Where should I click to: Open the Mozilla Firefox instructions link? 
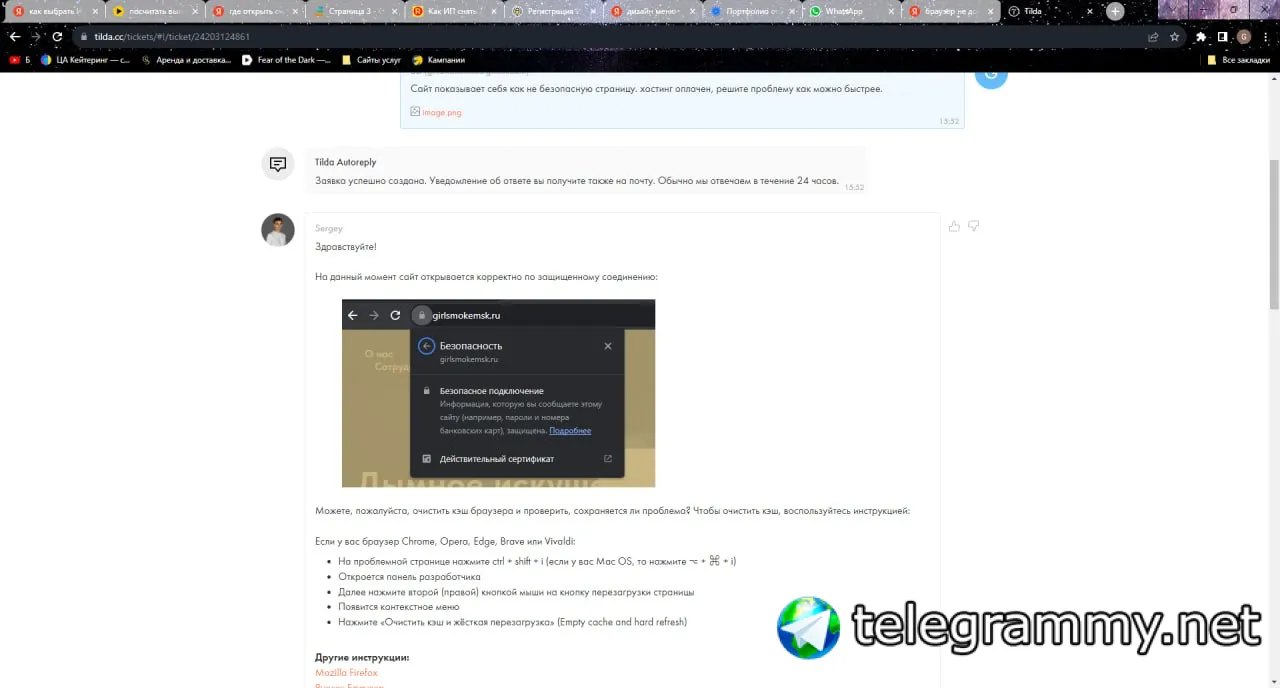point(346,673)
